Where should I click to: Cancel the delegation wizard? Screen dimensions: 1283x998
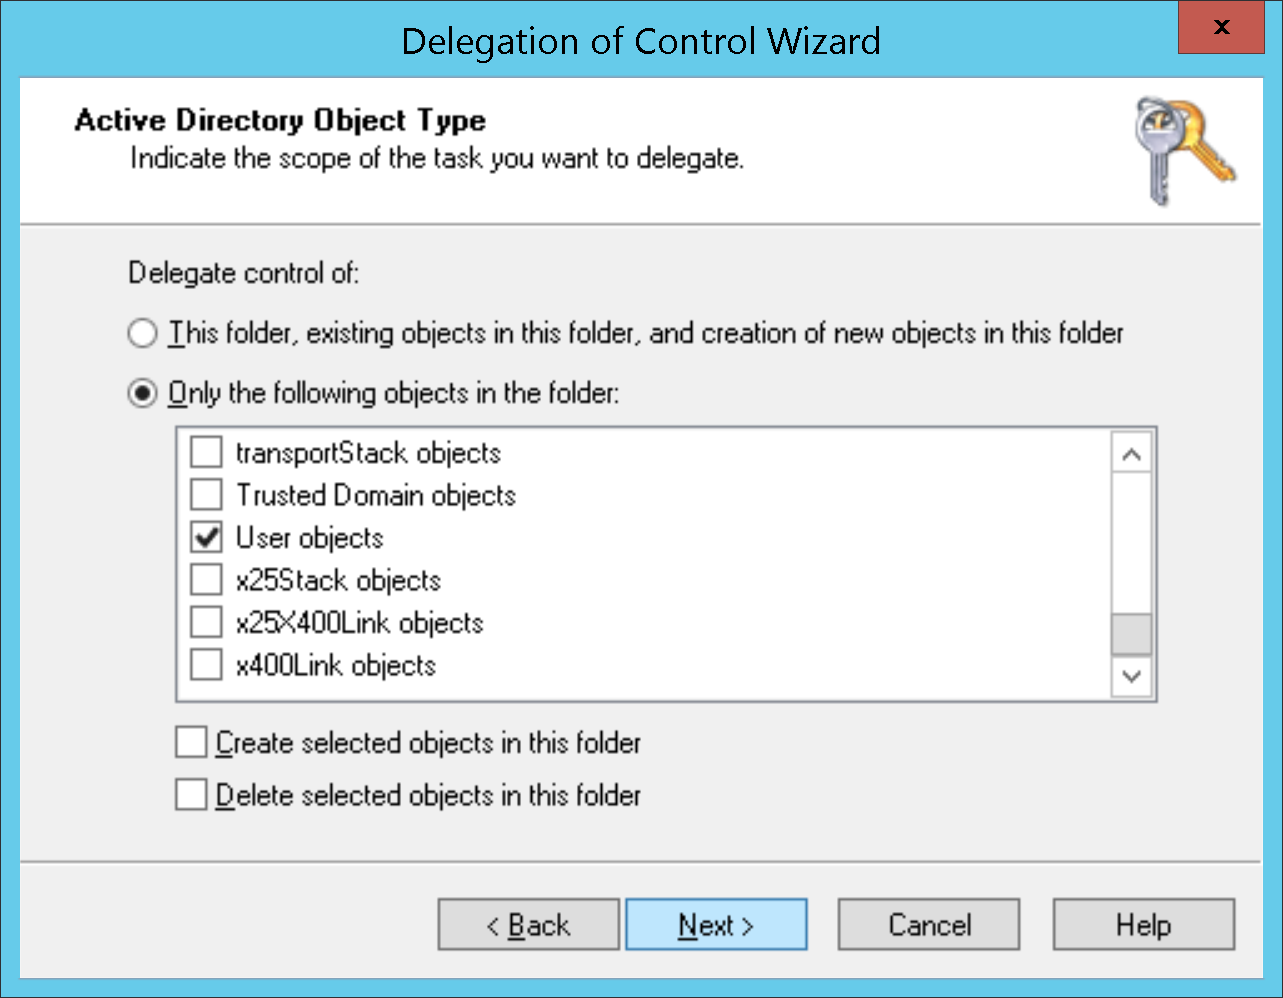coord(929,925)
